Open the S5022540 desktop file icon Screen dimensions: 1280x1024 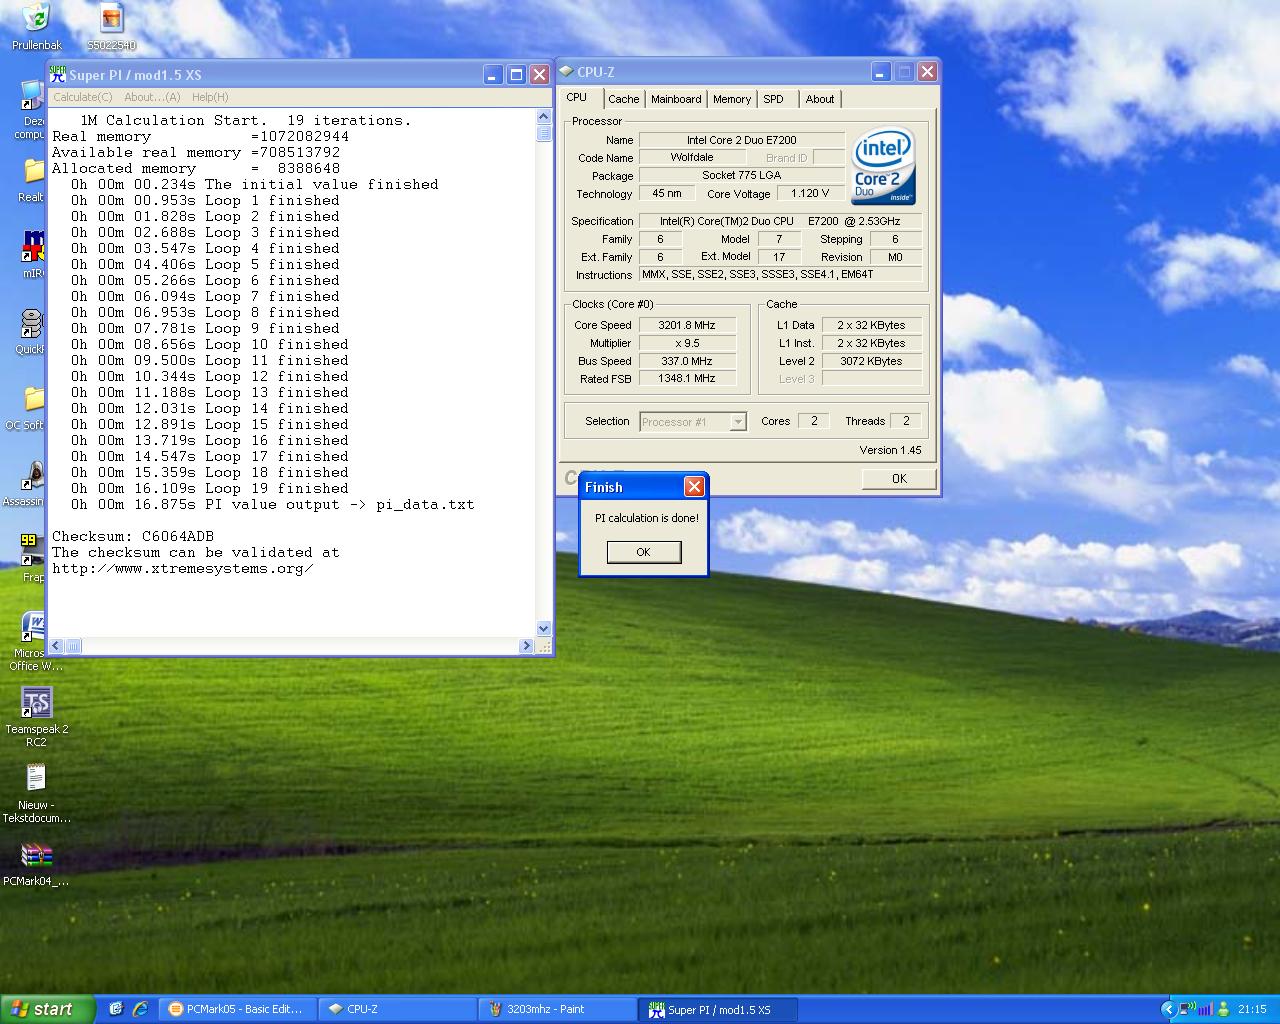point(111,18)
